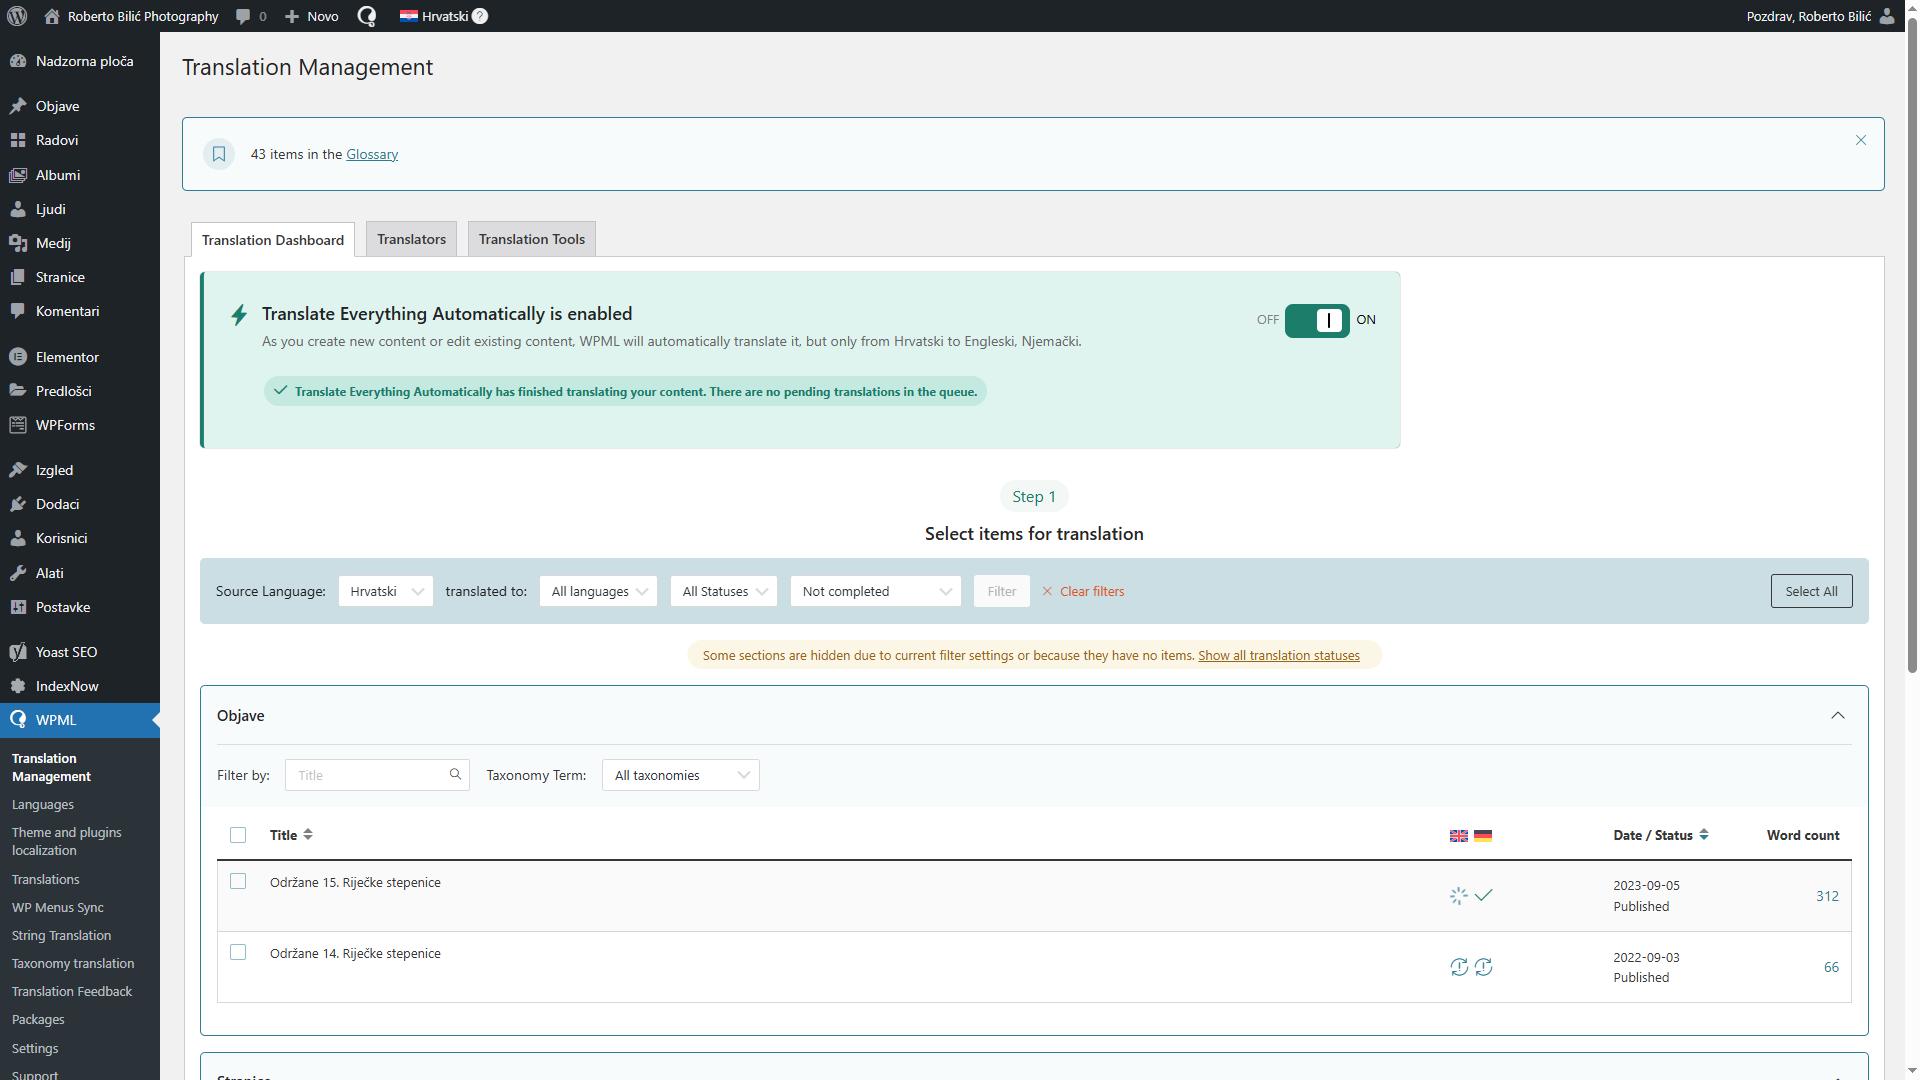1920x1080 pixels.
Task: Open Yoast SEO in the sidebar
Action: [80, 652]
